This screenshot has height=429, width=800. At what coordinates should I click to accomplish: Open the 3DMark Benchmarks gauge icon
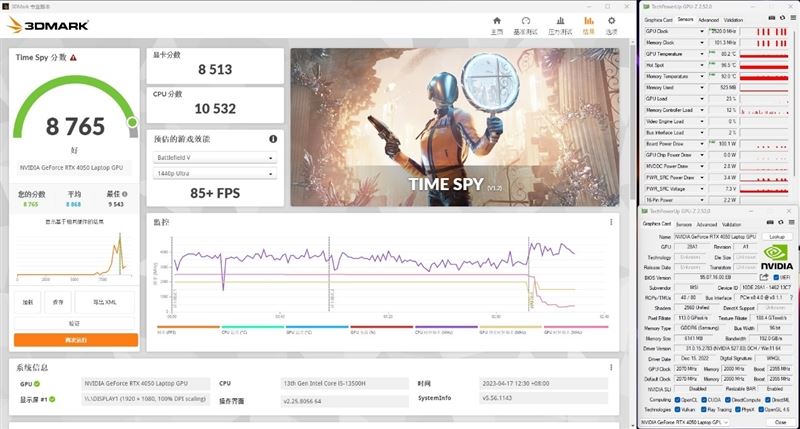pos(526,21)
